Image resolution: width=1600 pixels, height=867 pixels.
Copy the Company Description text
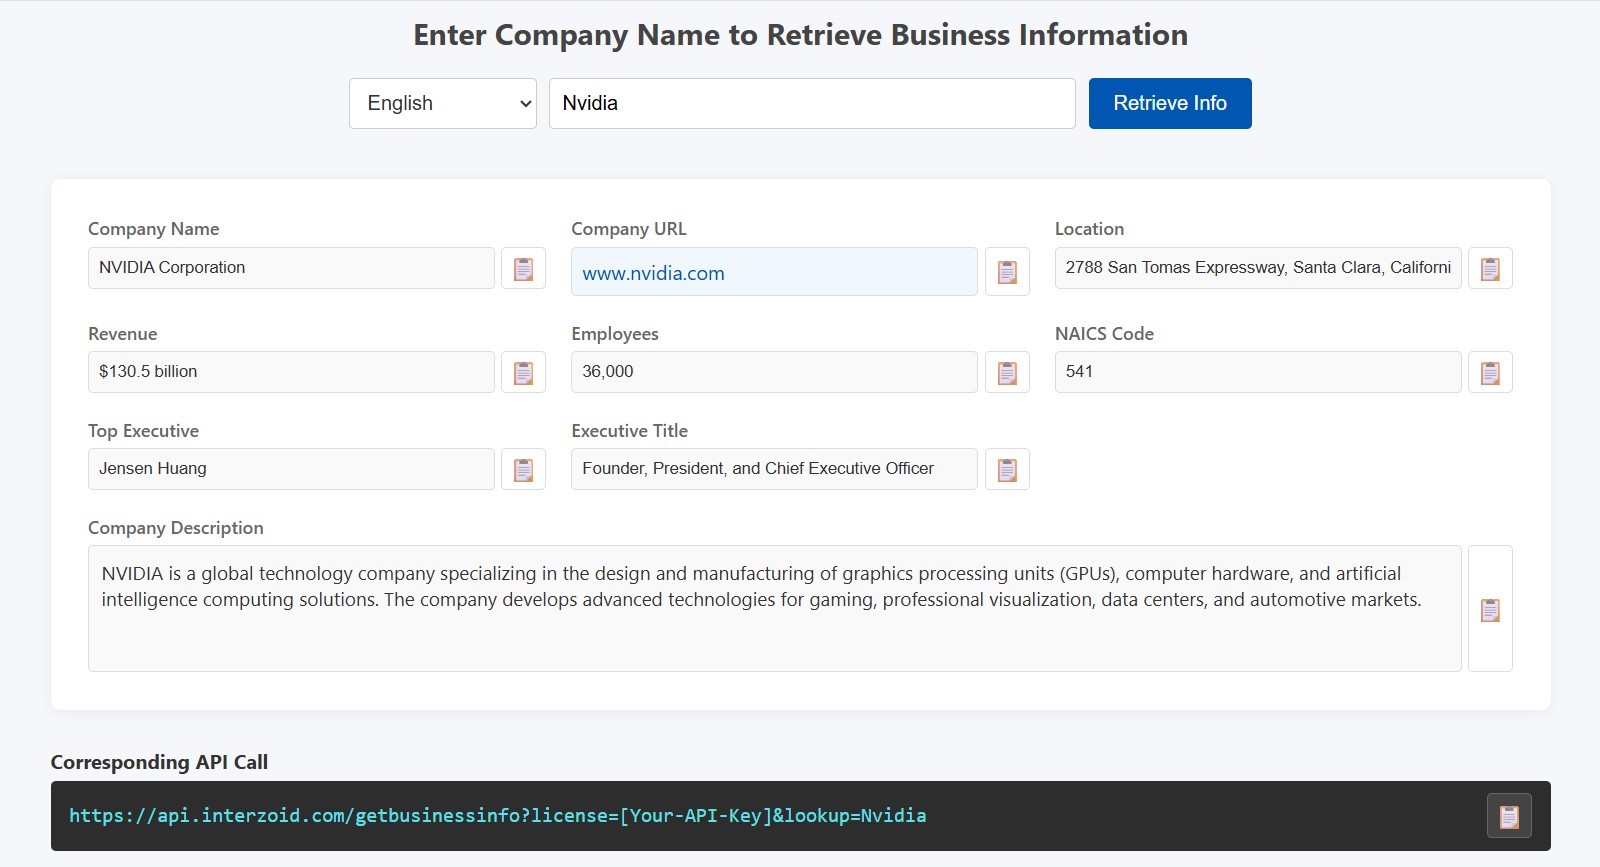(1490, 609)
